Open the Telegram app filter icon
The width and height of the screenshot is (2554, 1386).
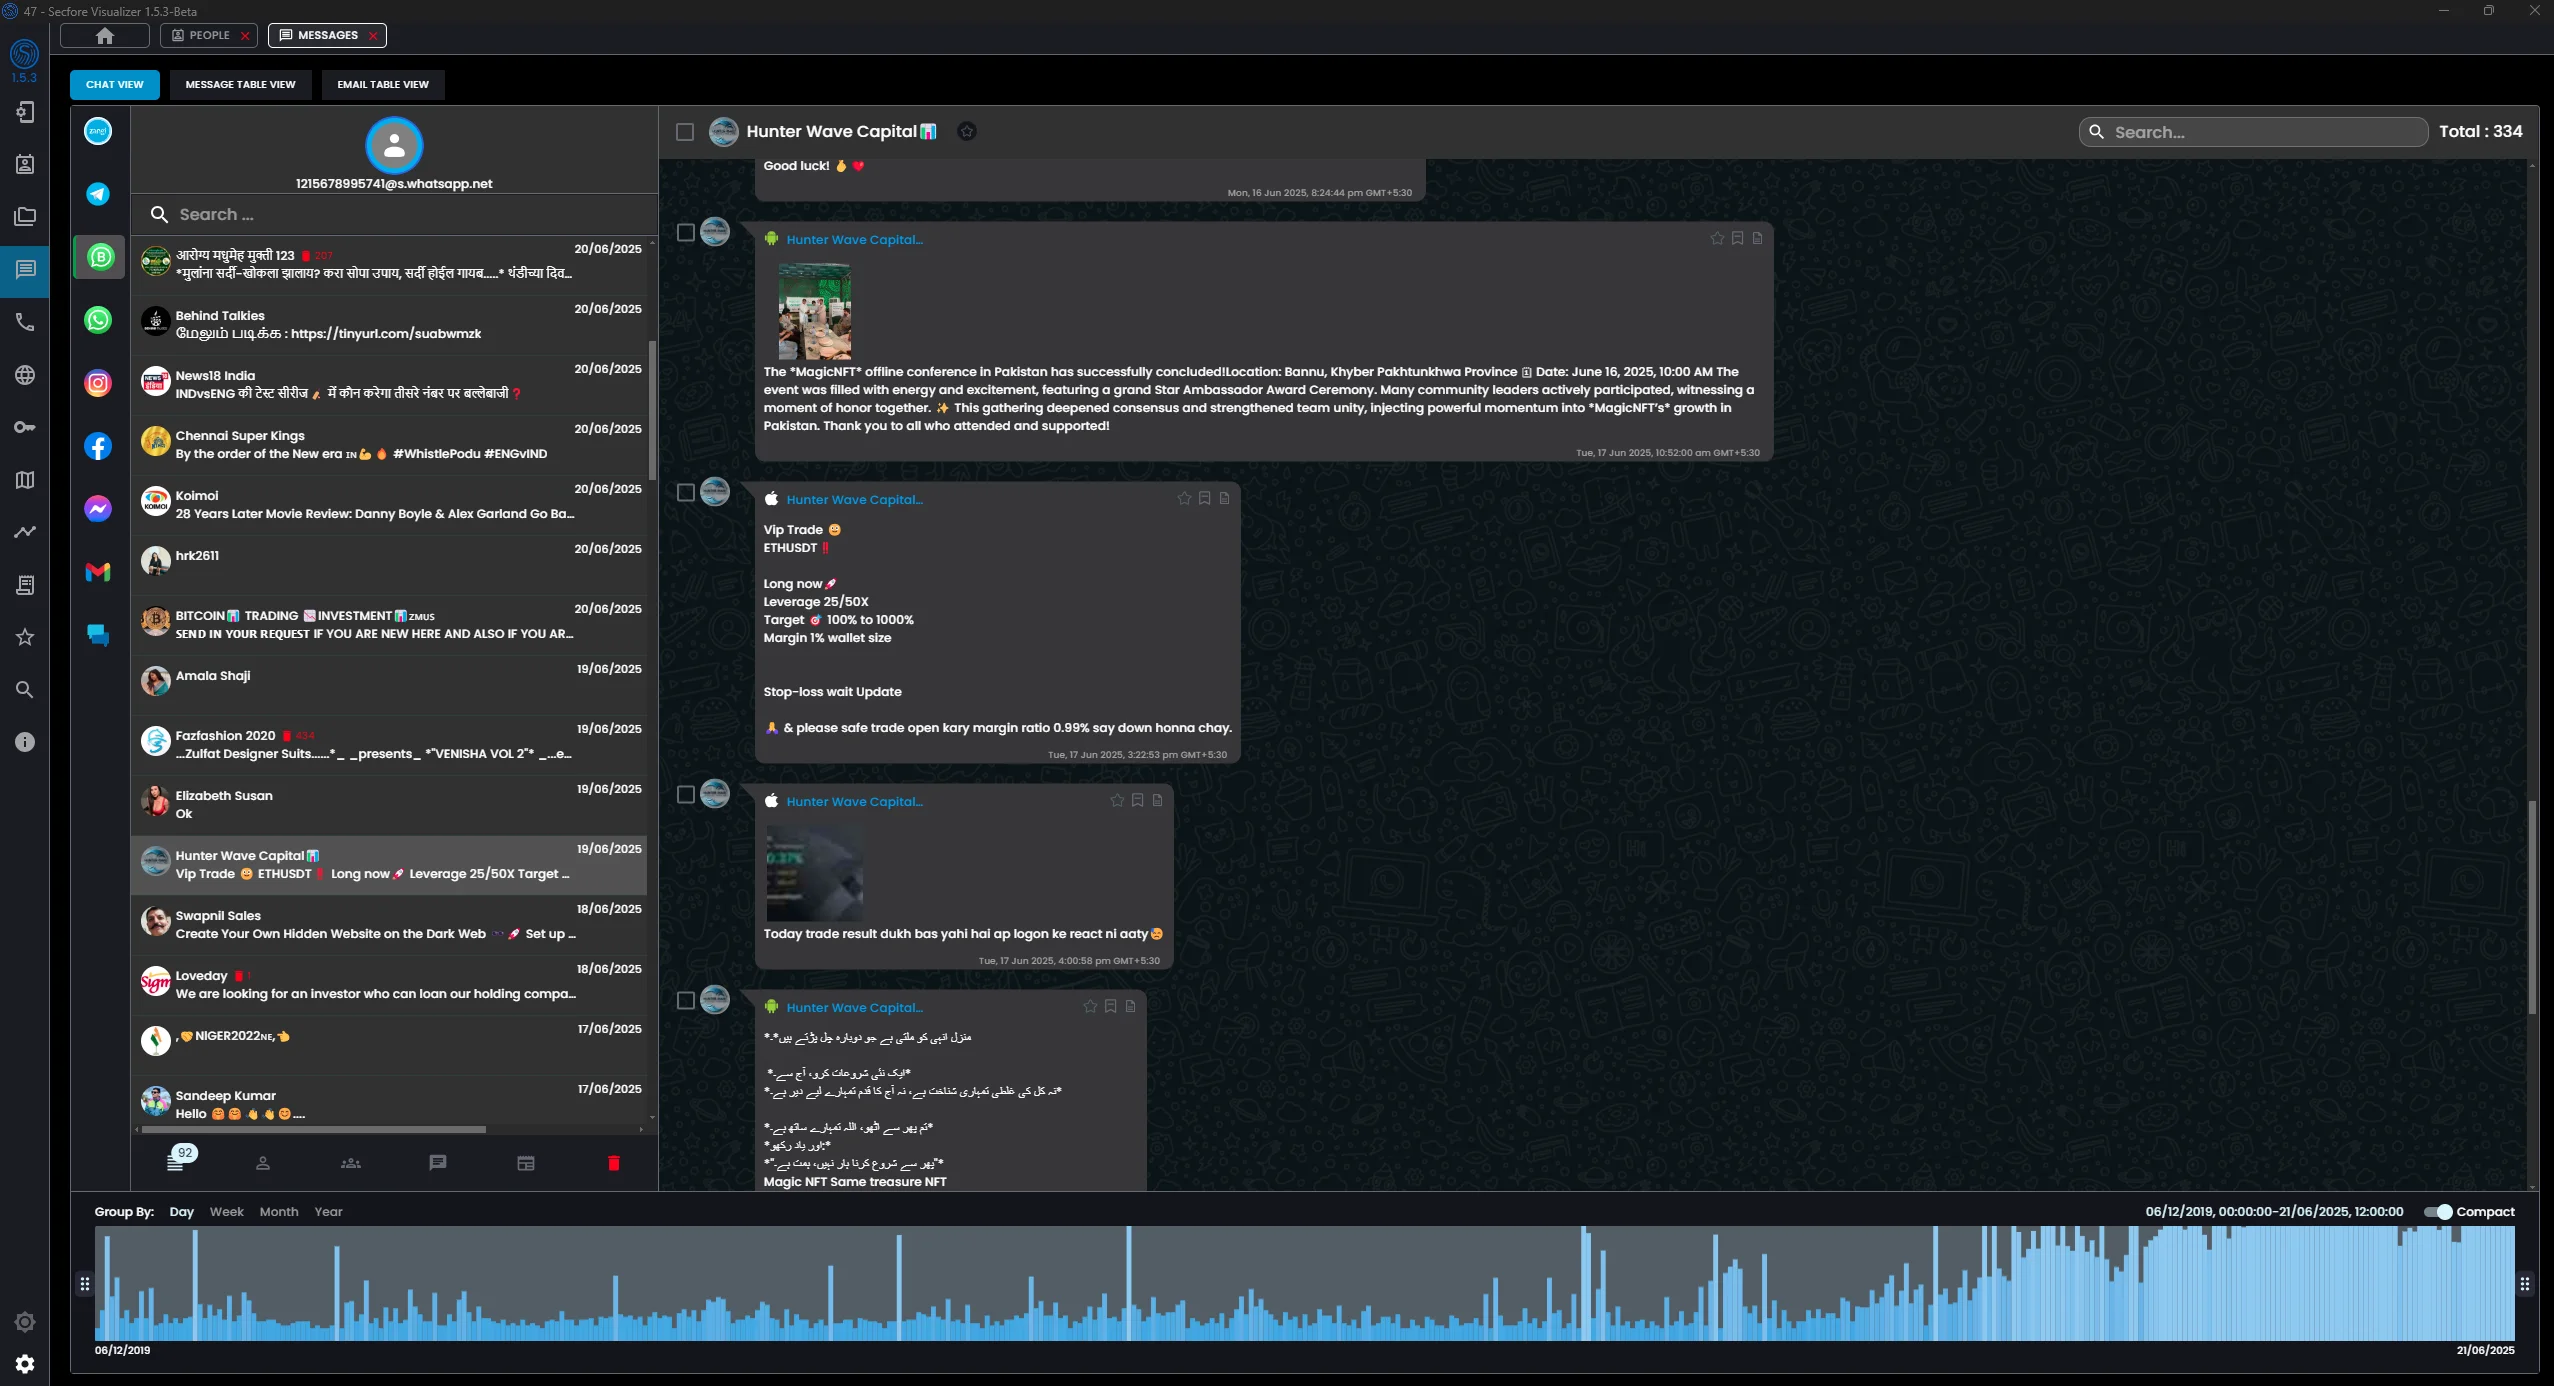click(98, 194)
